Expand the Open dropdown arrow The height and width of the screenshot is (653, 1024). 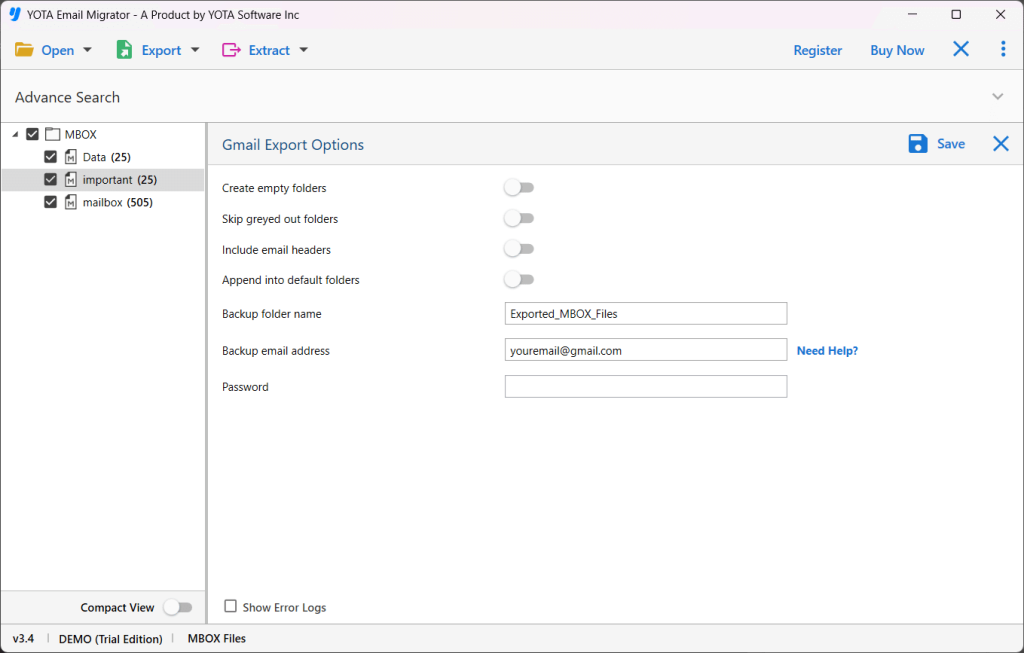coord(88,50)
